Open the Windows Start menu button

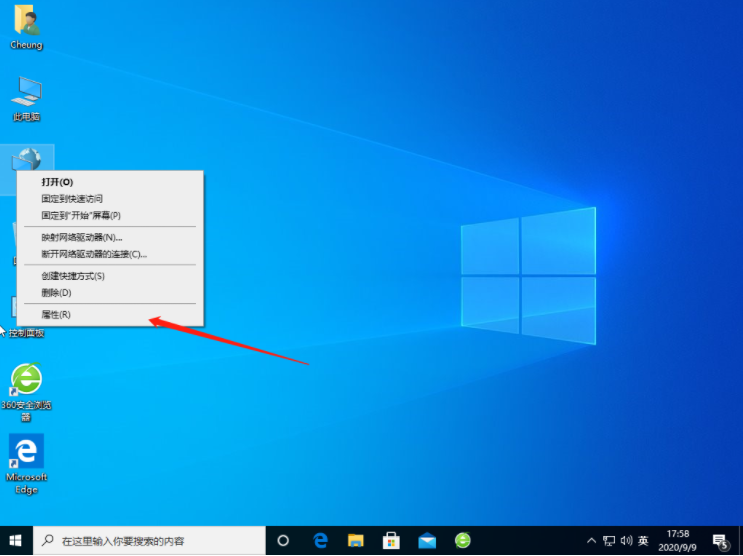(x=16, y=540)
